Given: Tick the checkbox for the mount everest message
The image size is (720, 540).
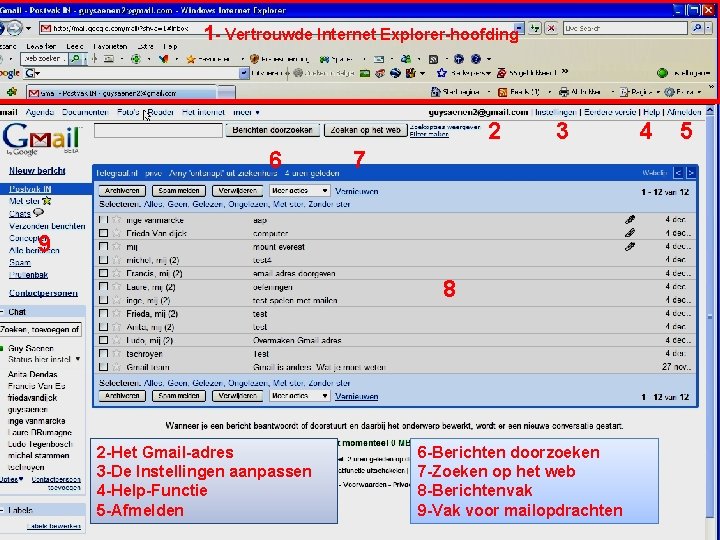Looking at the screenshot, I should click(104, 247).
